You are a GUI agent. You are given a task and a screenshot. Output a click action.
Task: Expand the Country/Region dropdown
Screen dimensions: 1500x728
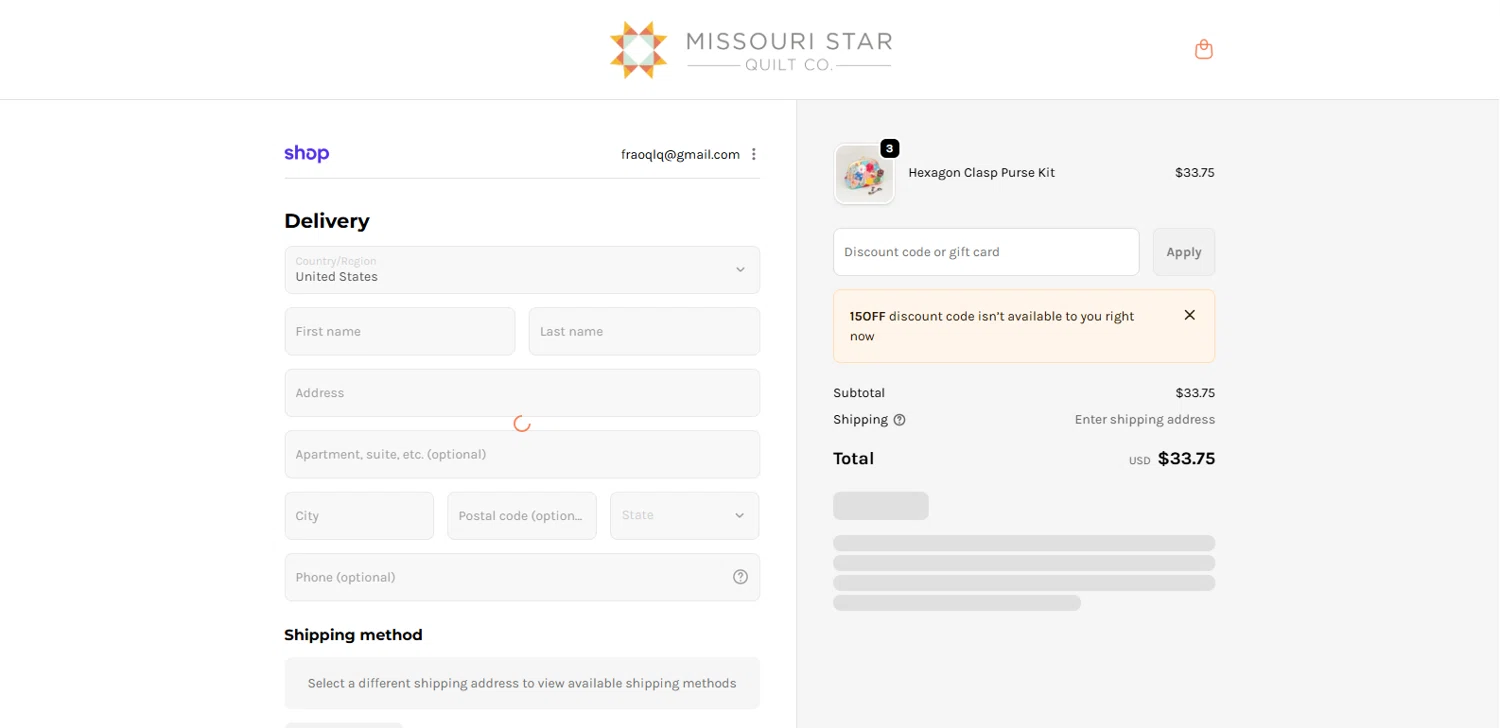click(522, 270)
